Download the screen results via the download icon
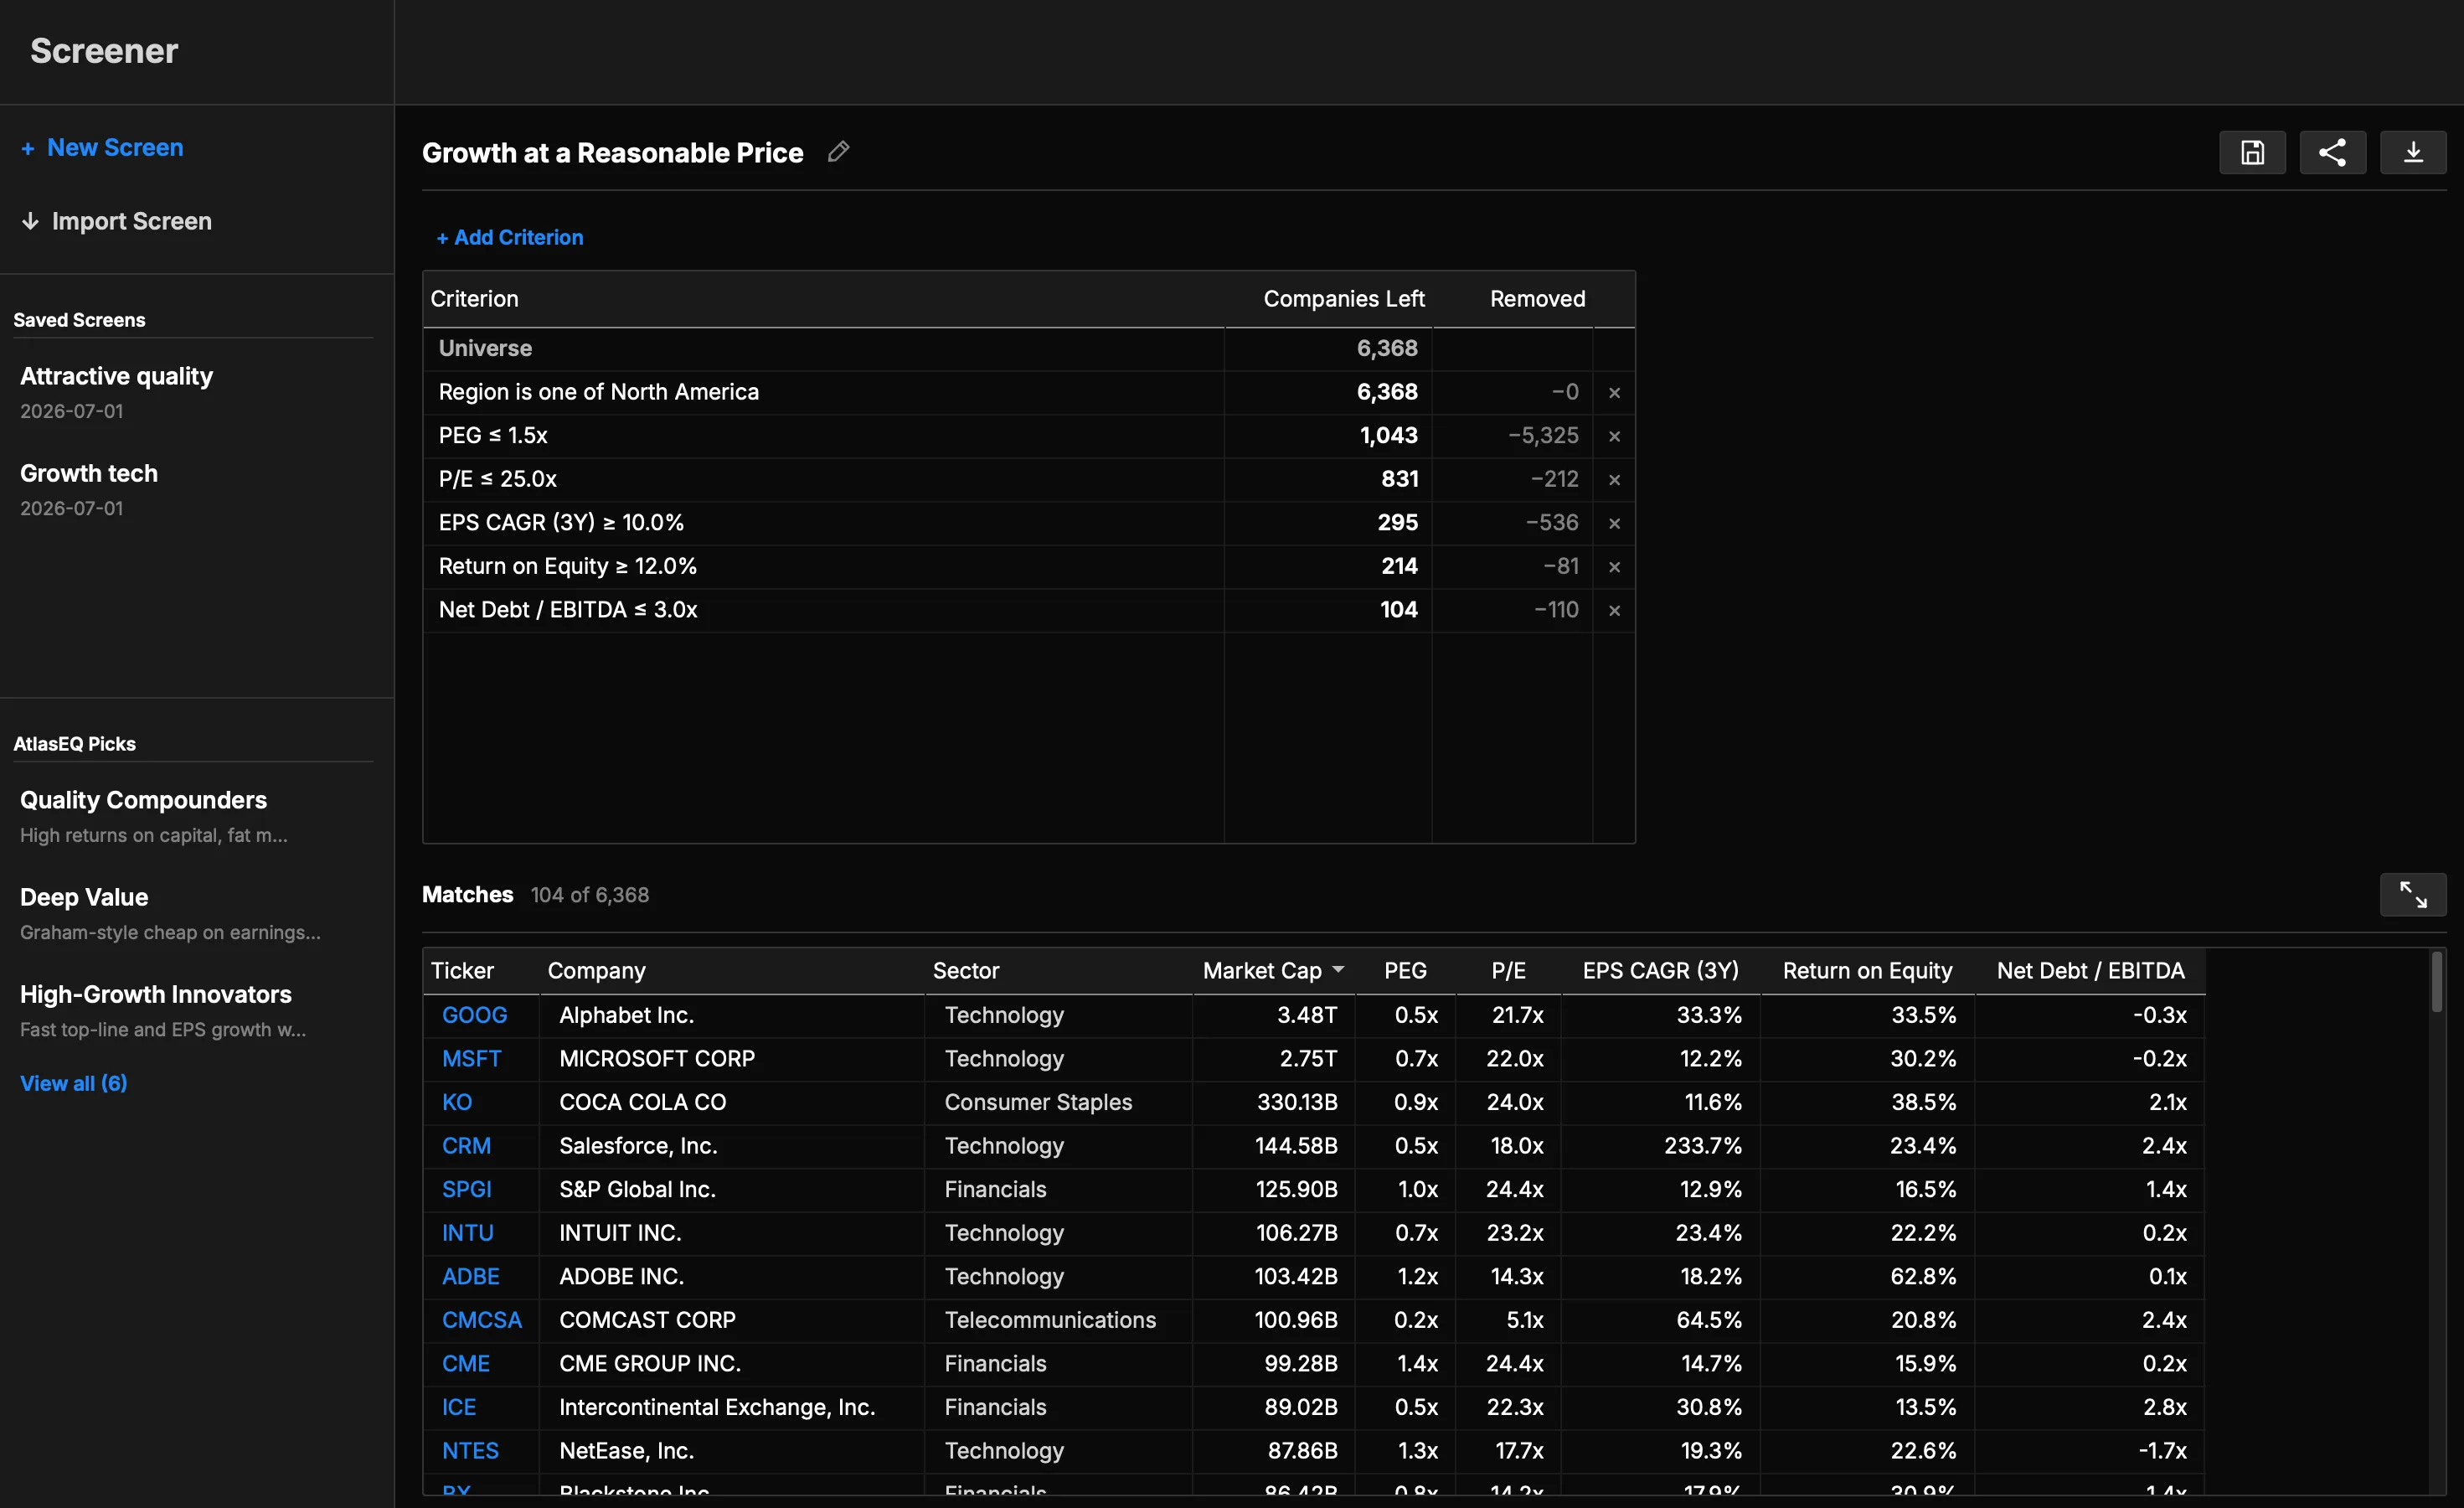Image resolution: width=2464 pixels, height=1508 pixels. (x=2413, y=153)
